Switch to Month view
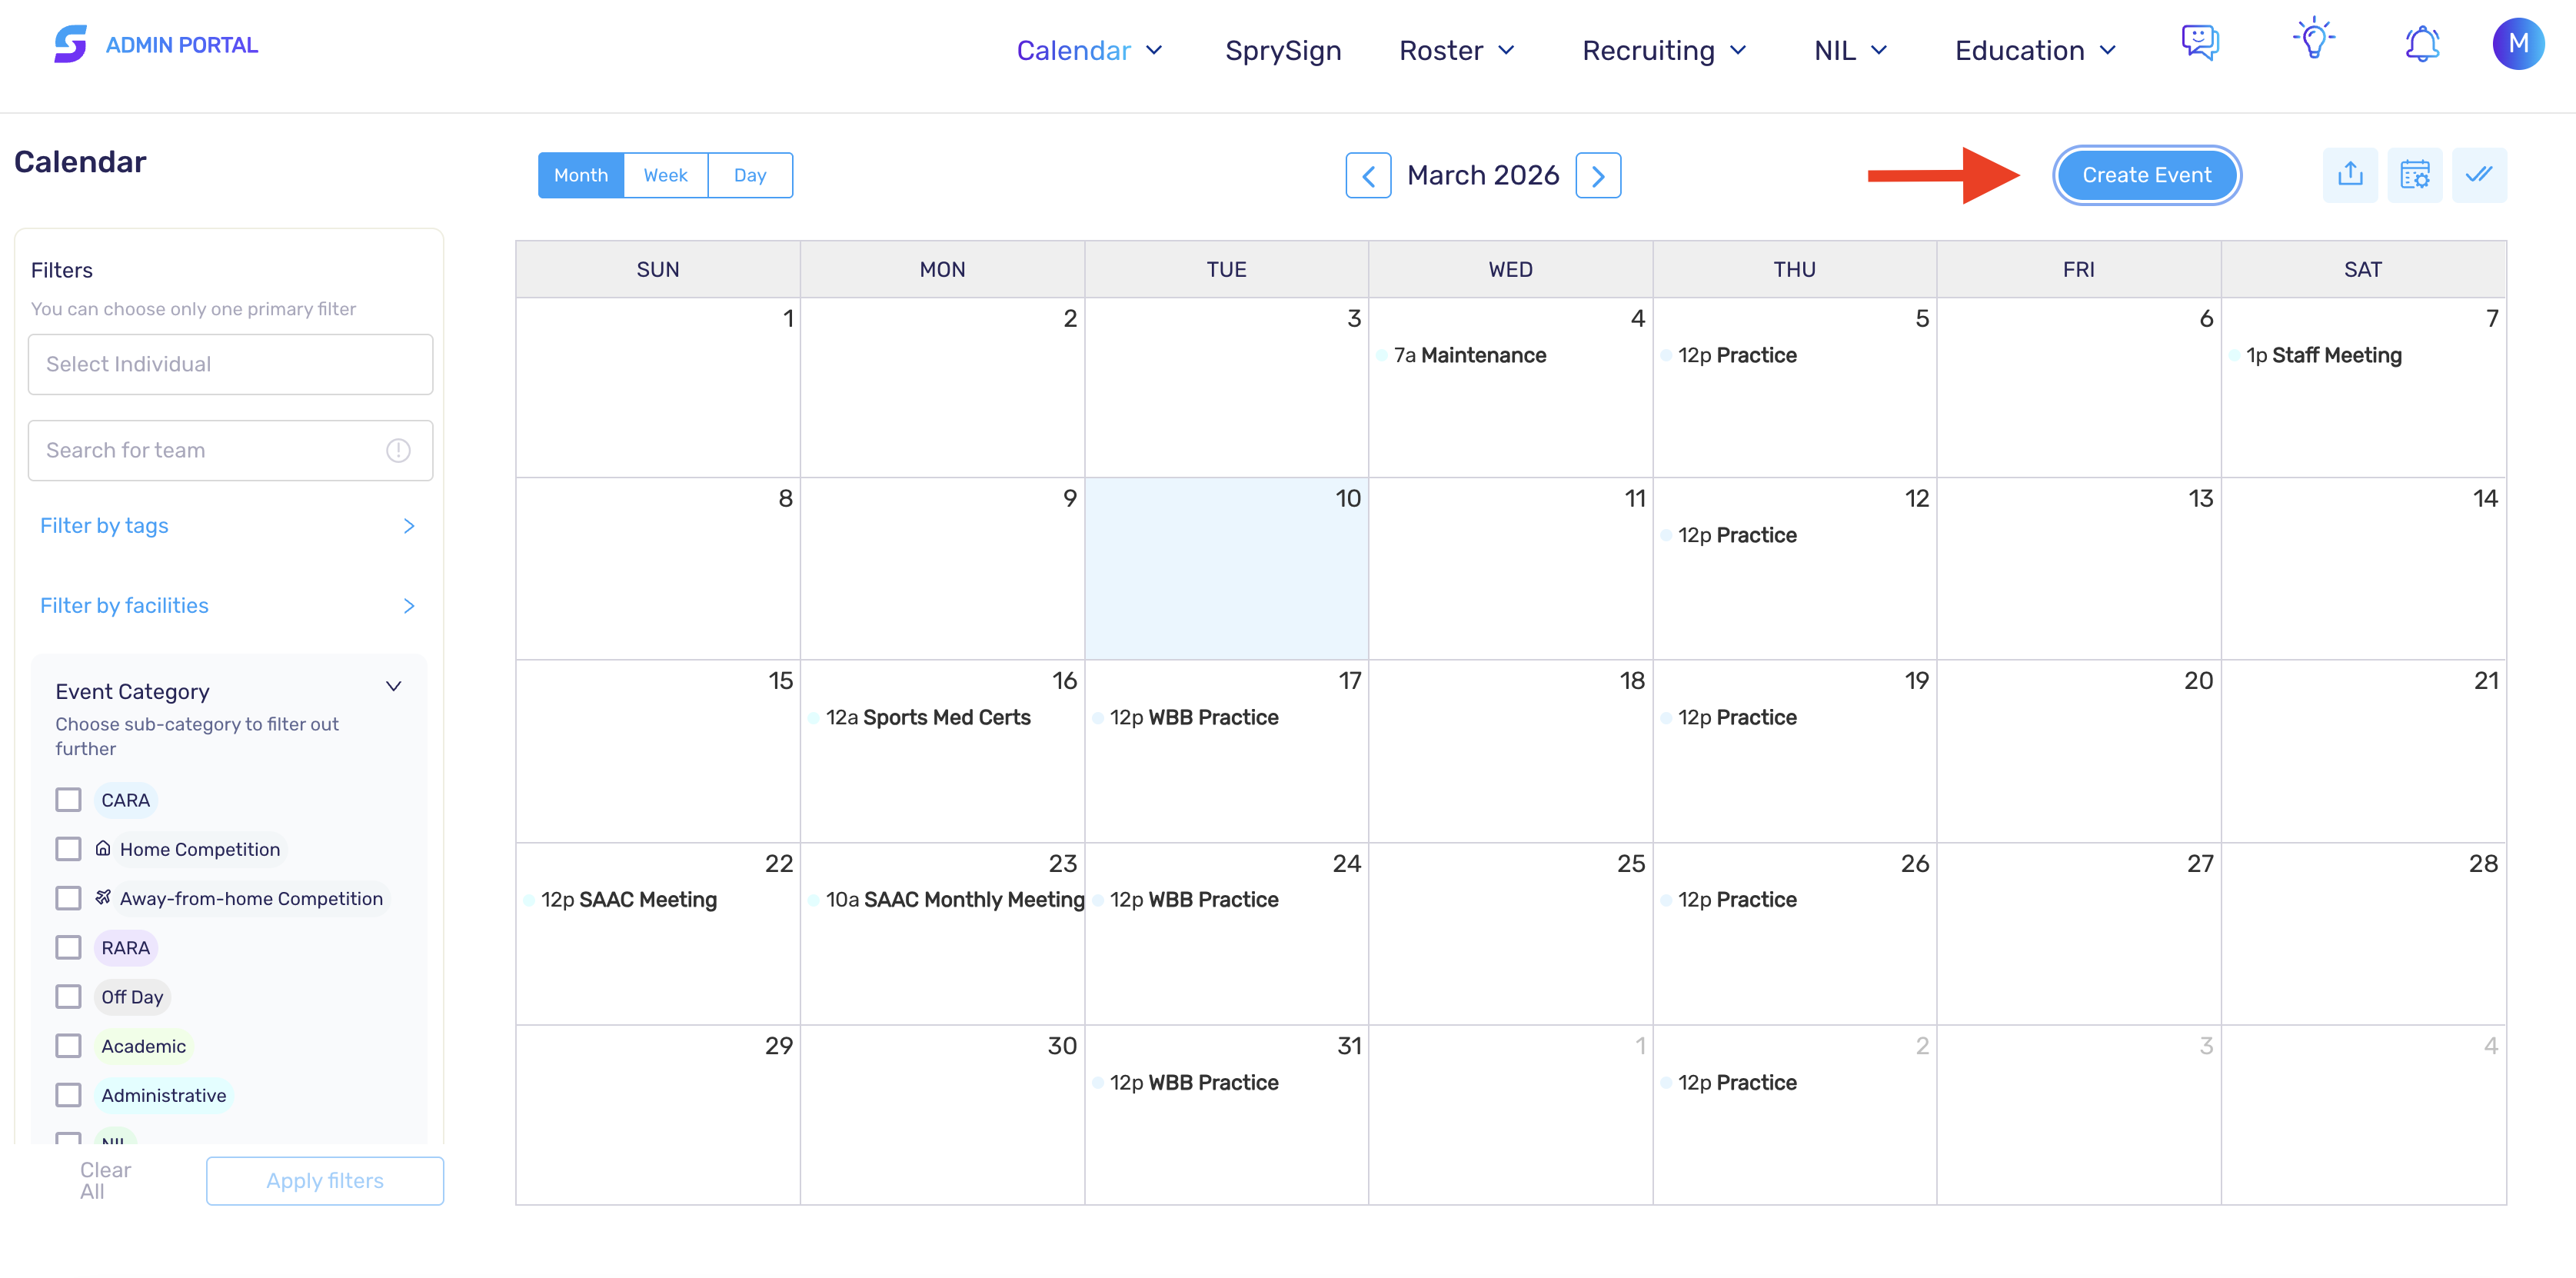This screenshot has width=2576, height=1278. click(581, 176)
